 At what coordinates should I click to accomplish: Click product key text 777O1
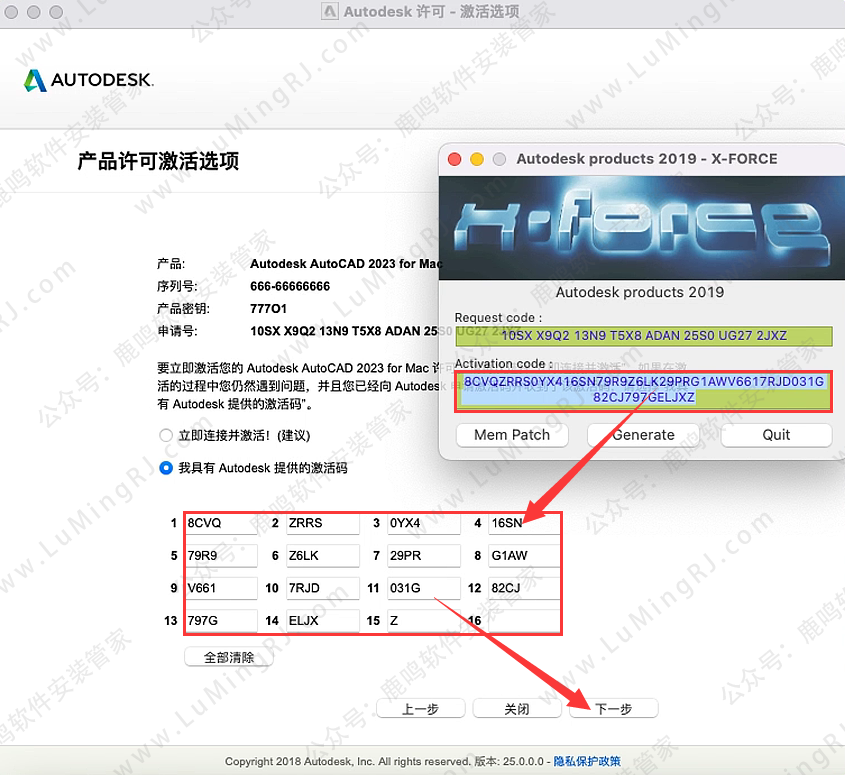(x=268, y=309)
